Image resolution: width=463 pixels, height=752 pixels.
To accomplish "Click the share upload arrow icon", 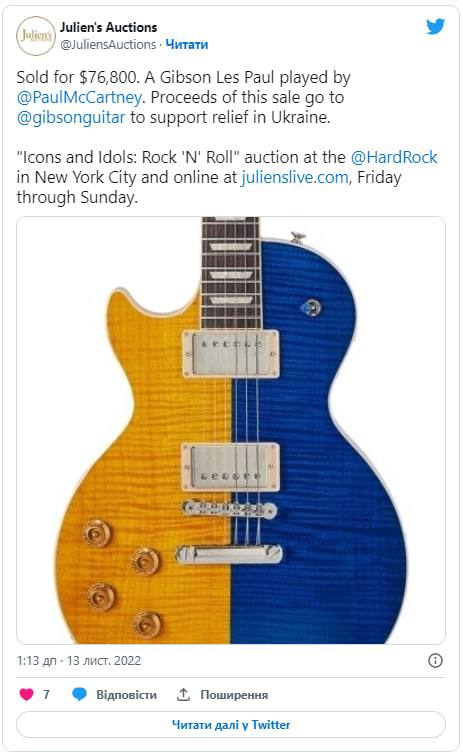I will click(x=183, y=694).
